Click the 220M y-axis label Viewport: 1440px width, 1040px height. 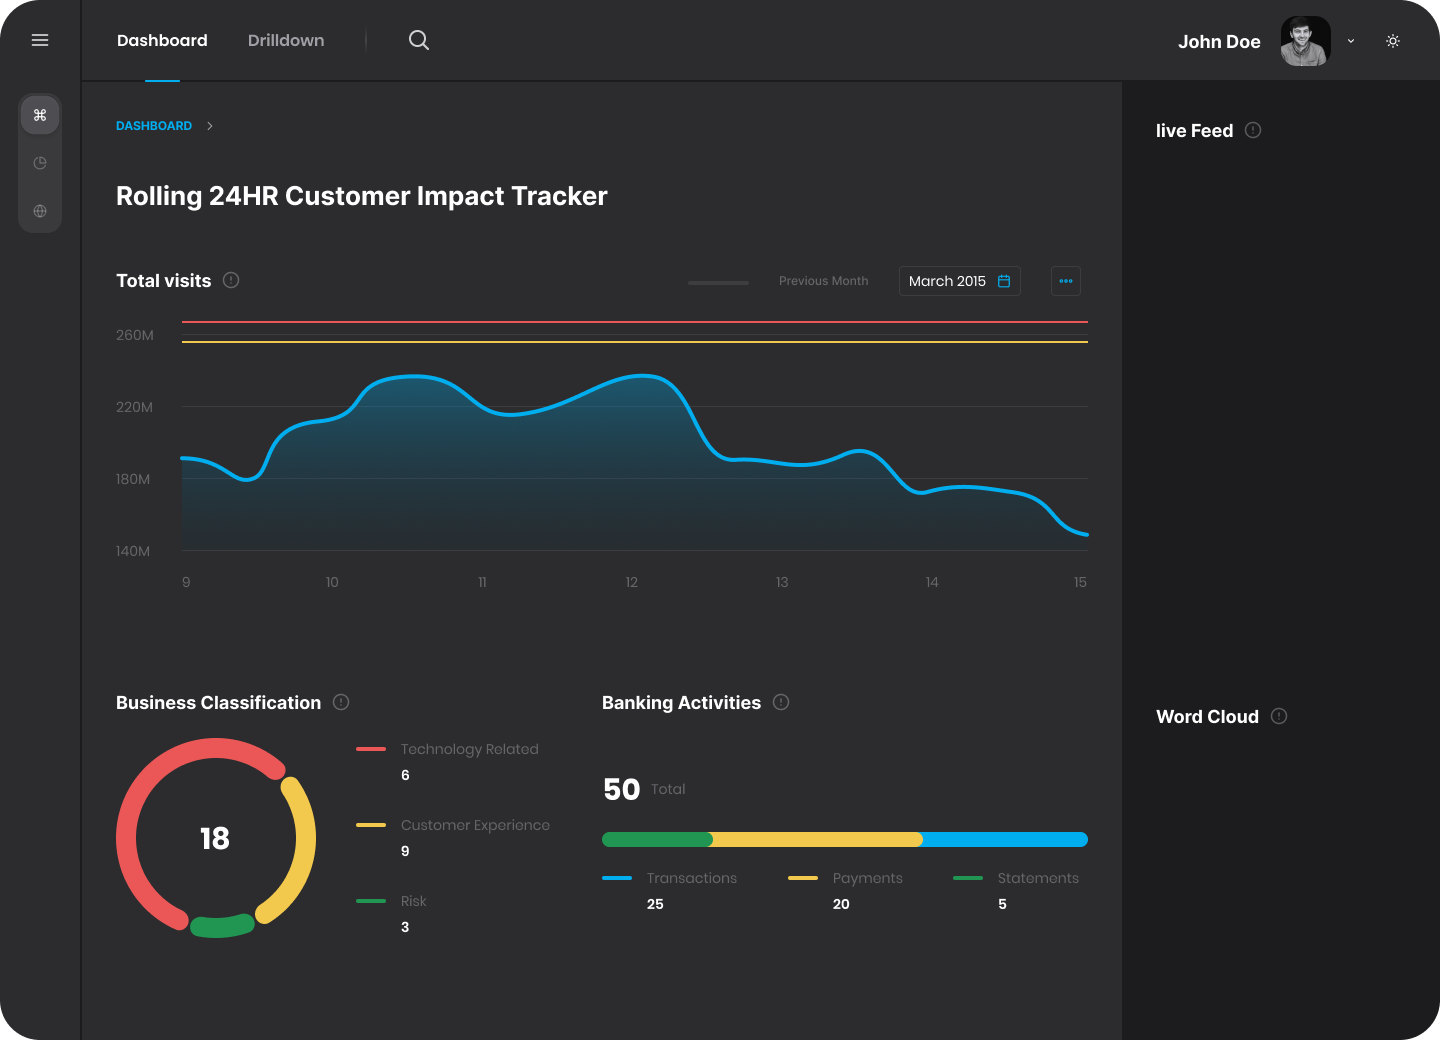134,407
